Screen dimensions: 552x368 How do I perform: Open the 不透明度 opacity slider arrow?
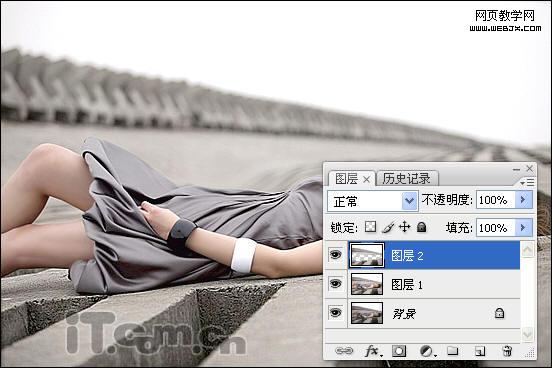pyautogui.click(x=523, y=200)
